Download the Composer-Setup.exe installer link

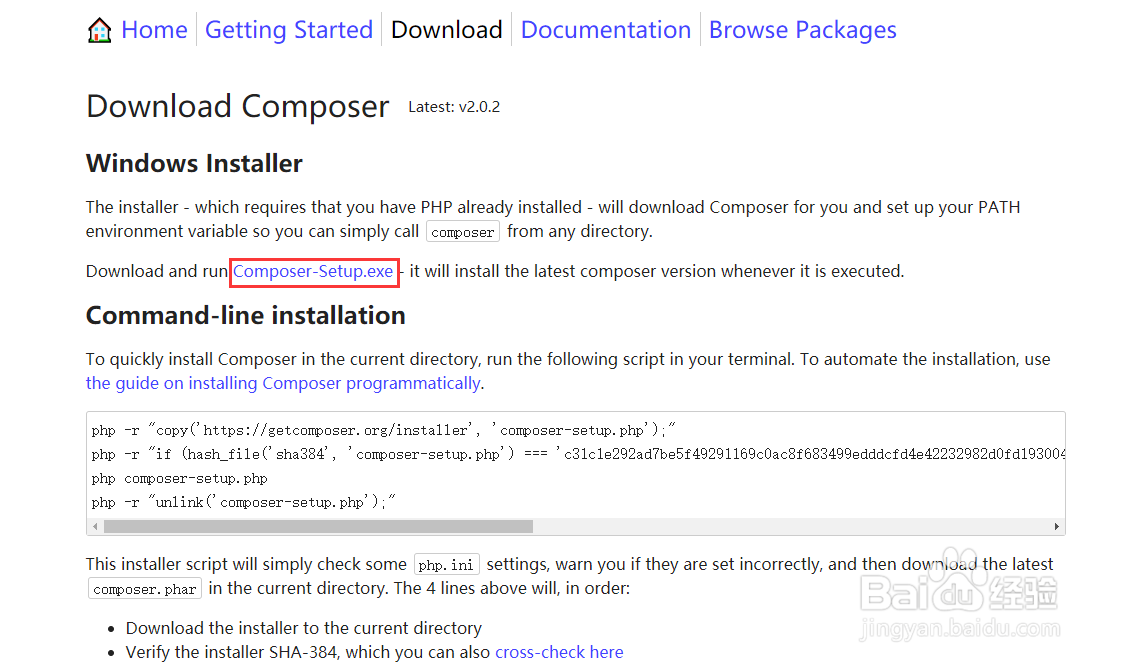pyautogui.click(x=313, y=272)
